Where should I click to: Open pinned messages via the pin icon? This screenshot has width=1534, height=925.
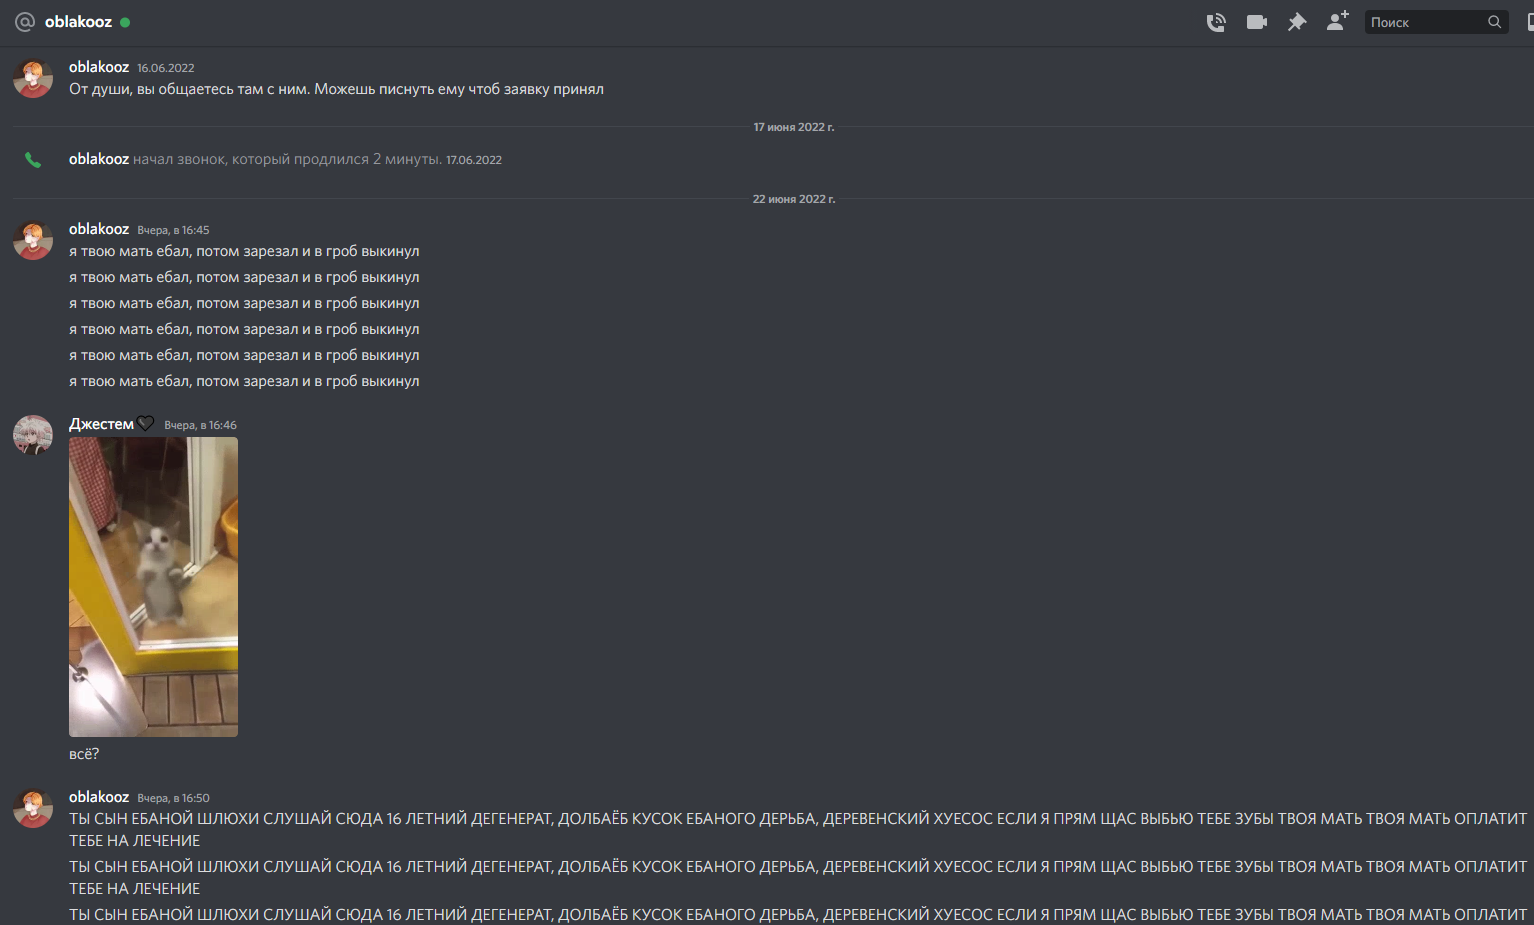click(1297, 22)
